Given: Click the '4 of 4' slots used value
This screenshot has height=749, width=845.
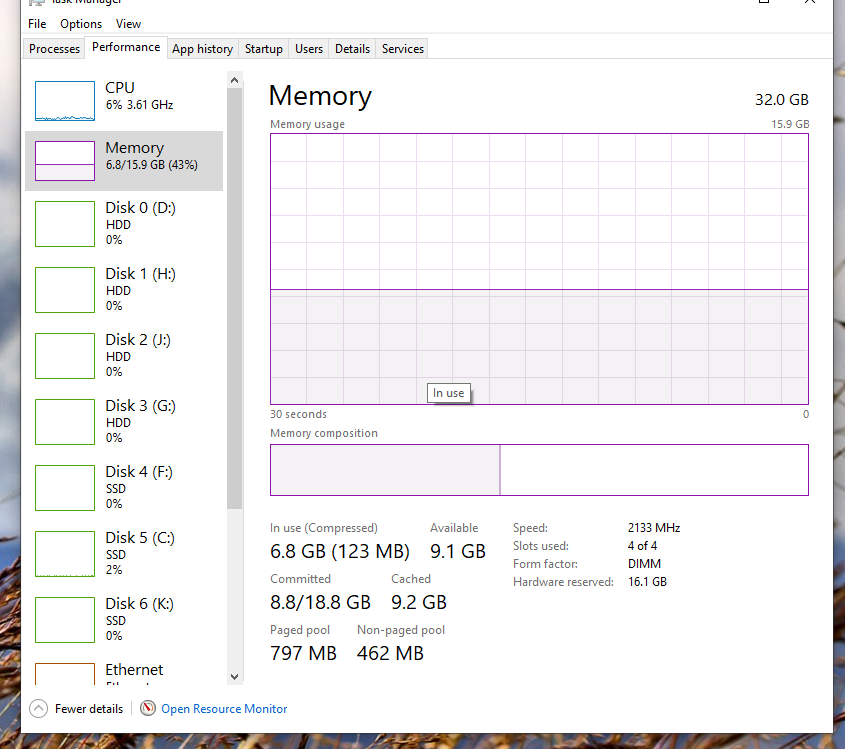Looking at the screenshot, I should (642, 546).
